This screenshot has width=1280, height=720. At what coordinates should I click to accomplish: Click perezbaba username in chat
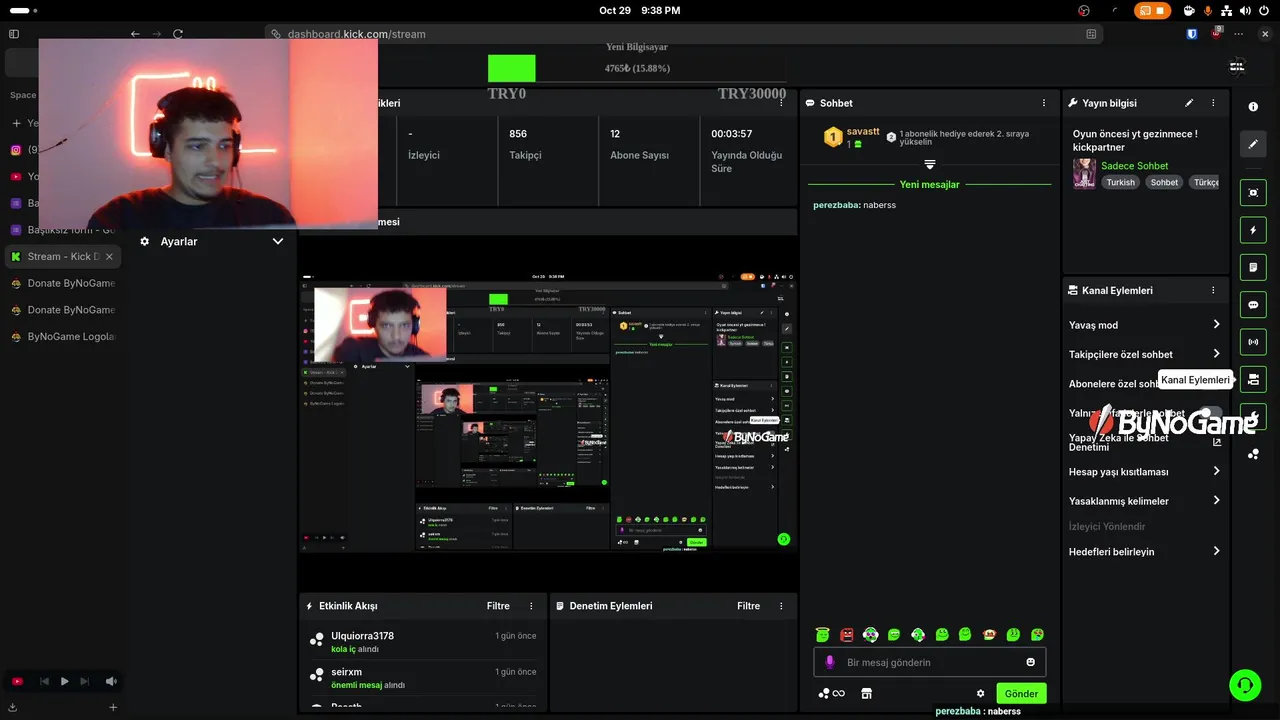[x=836, y=205]
